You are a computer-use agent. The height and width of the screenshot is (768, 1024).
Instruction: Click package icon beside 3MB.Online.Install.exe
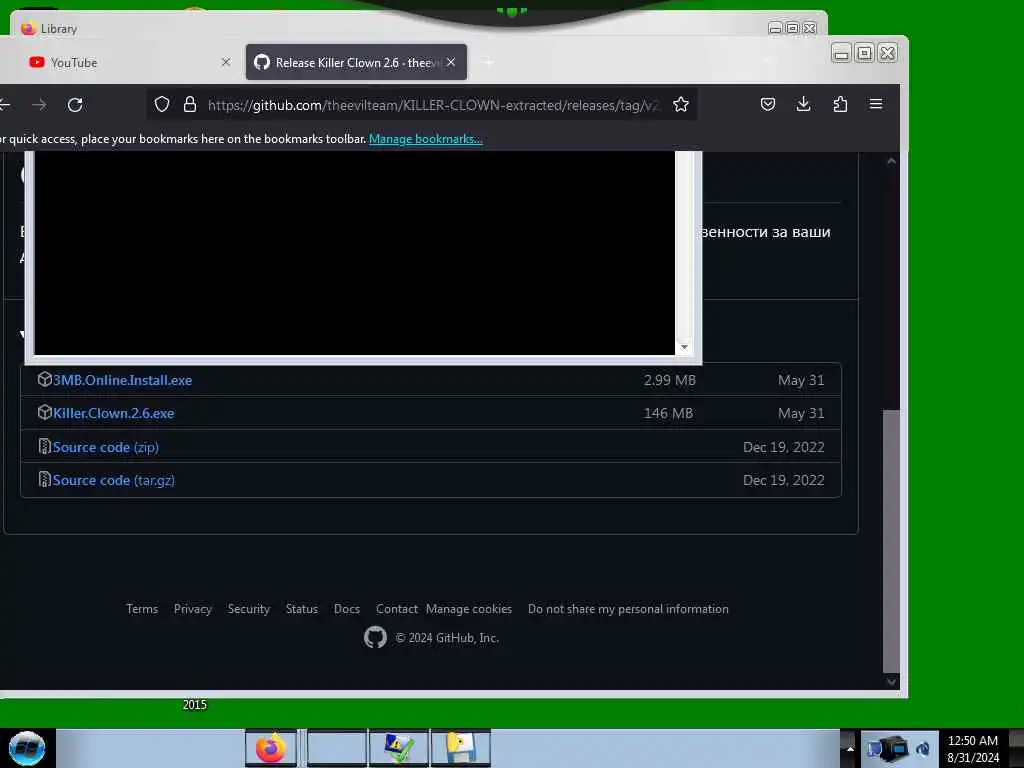pyautogui.click(x=44, y=379)
